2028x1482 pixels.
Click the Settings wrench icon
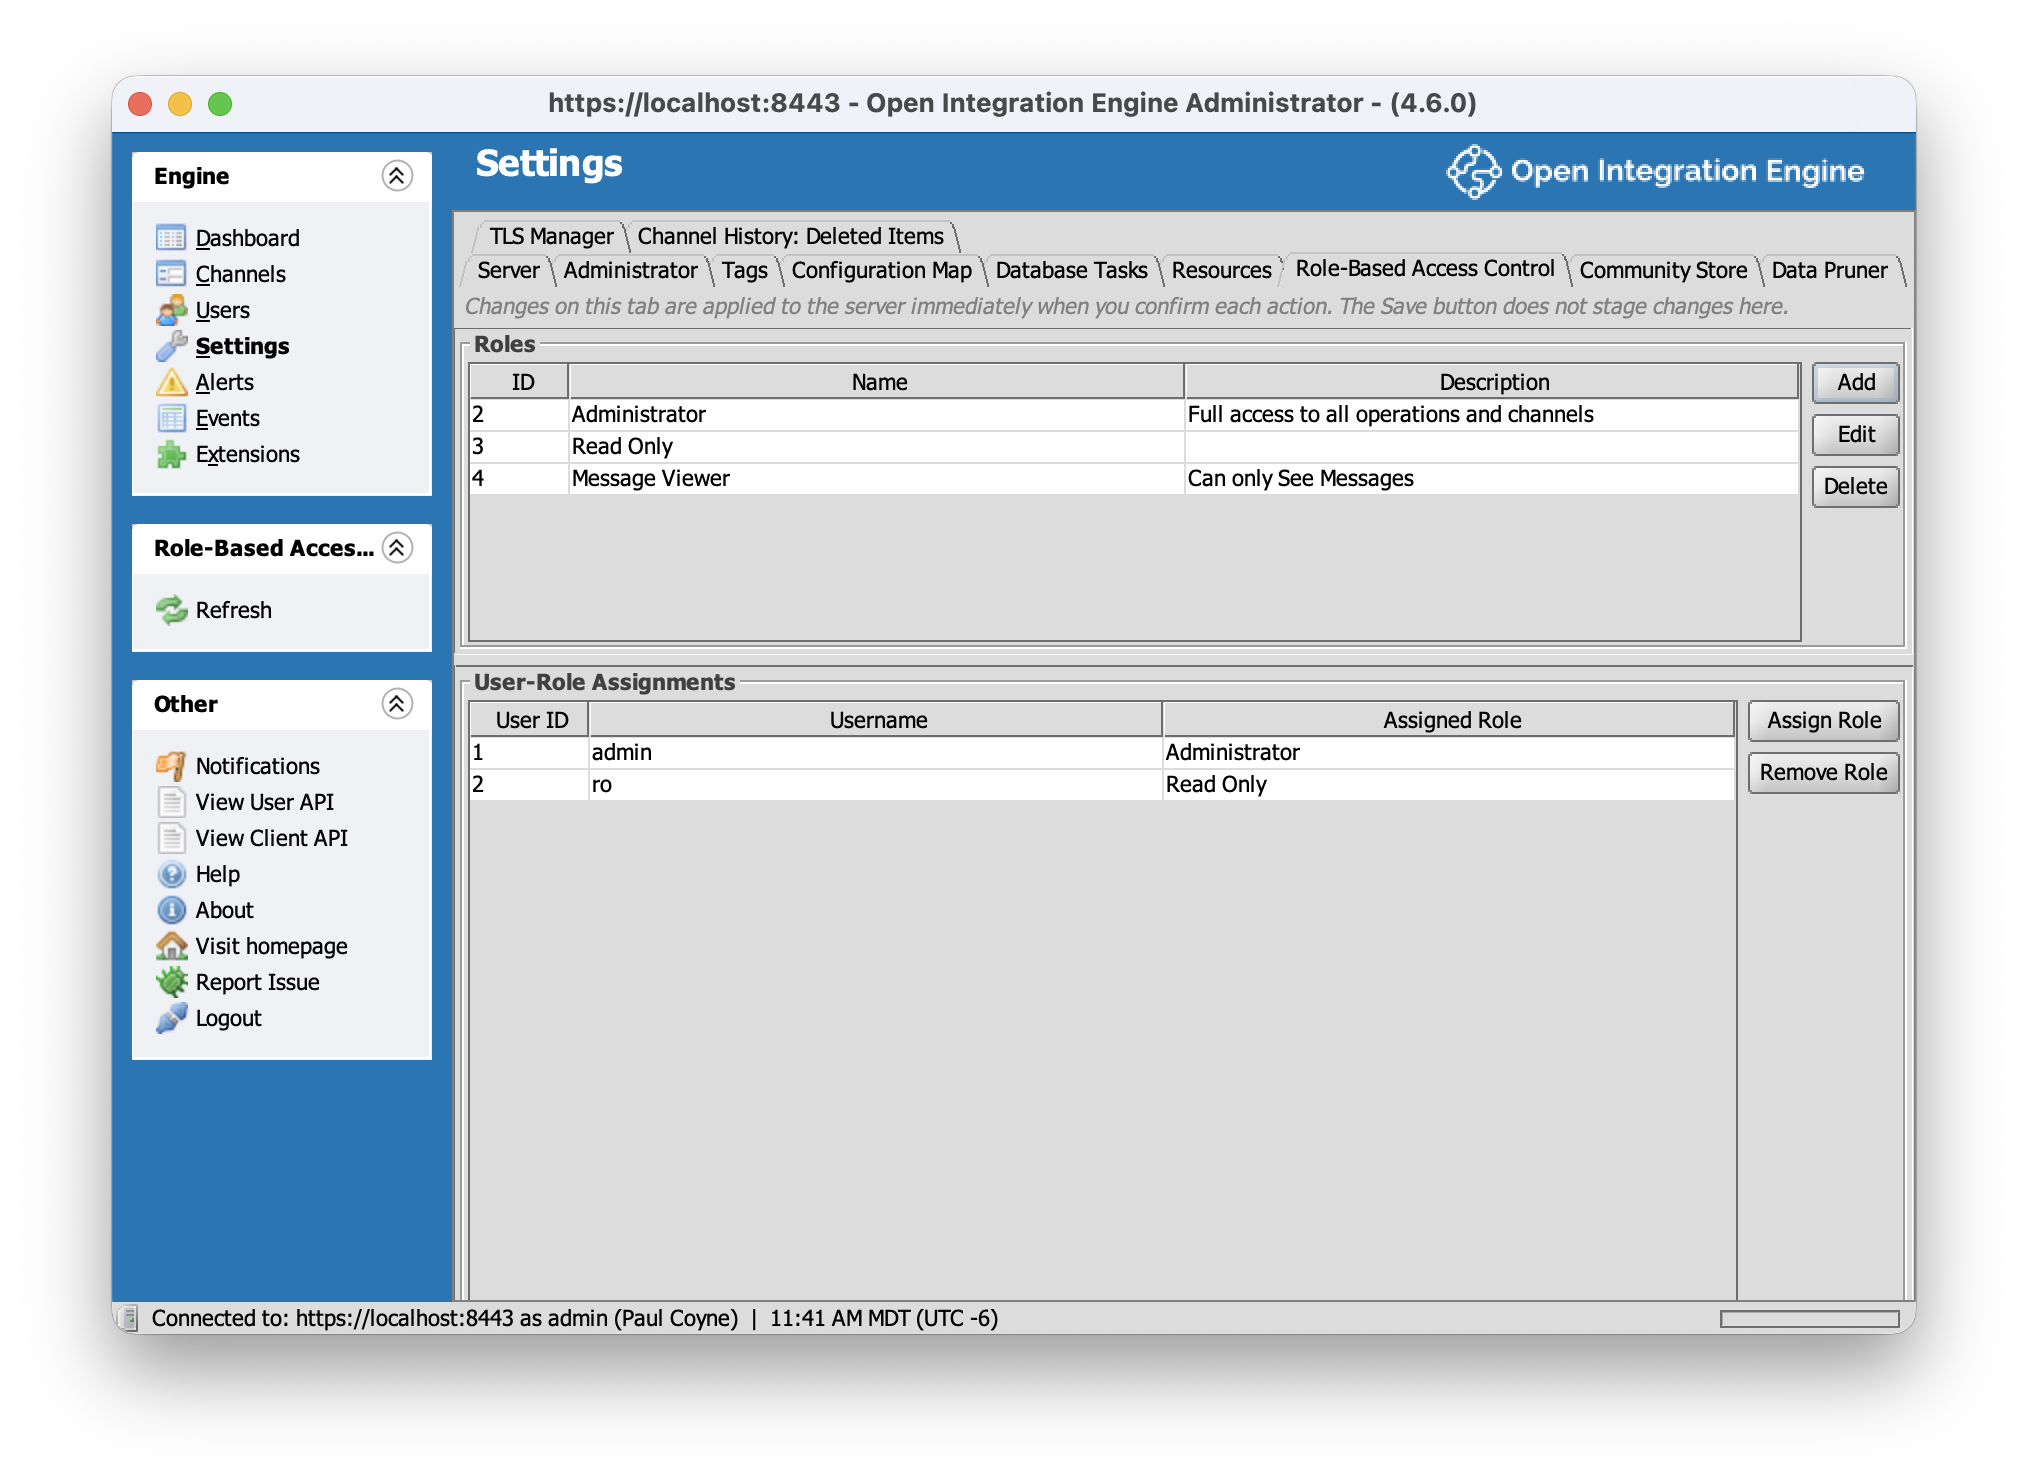[171, 346]
